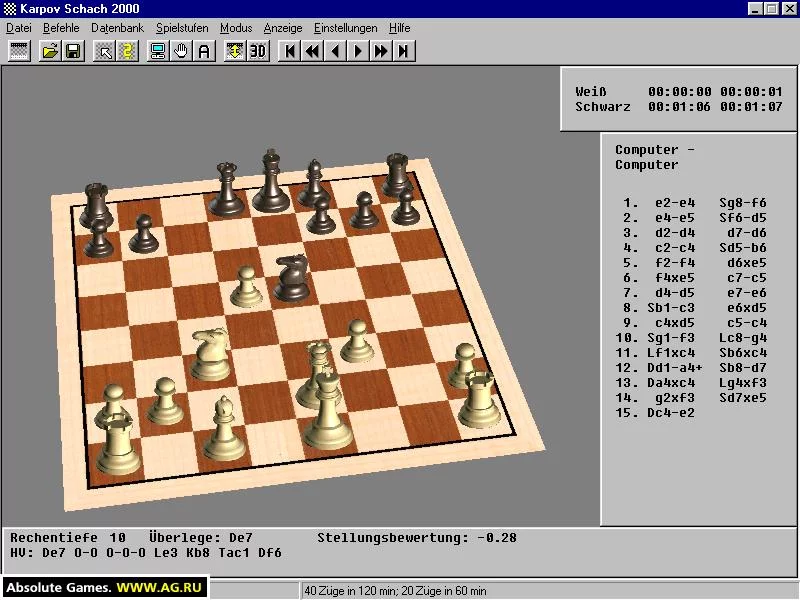Open a saved game with folder icon

pos(50,51)
